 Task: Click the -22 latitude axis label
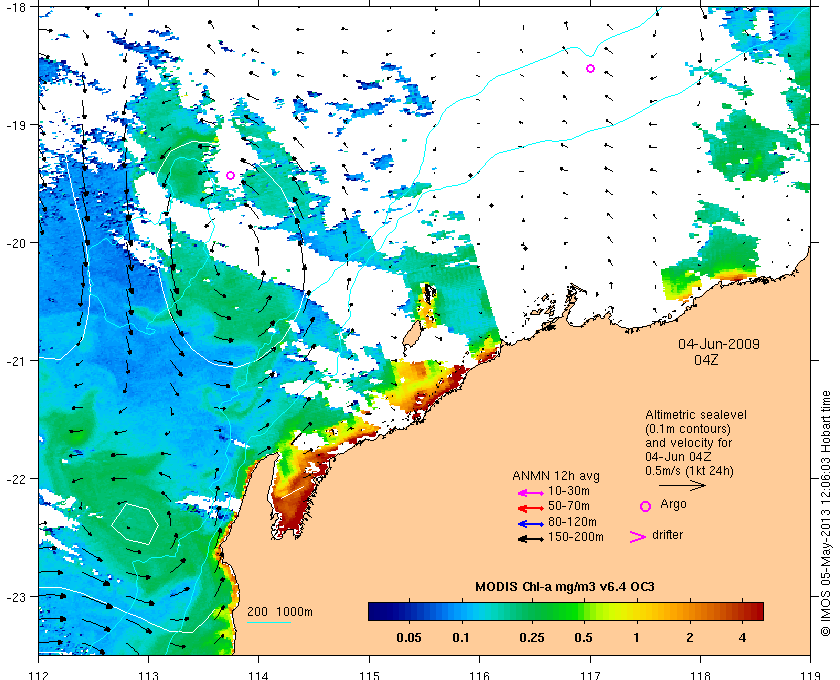15,479
